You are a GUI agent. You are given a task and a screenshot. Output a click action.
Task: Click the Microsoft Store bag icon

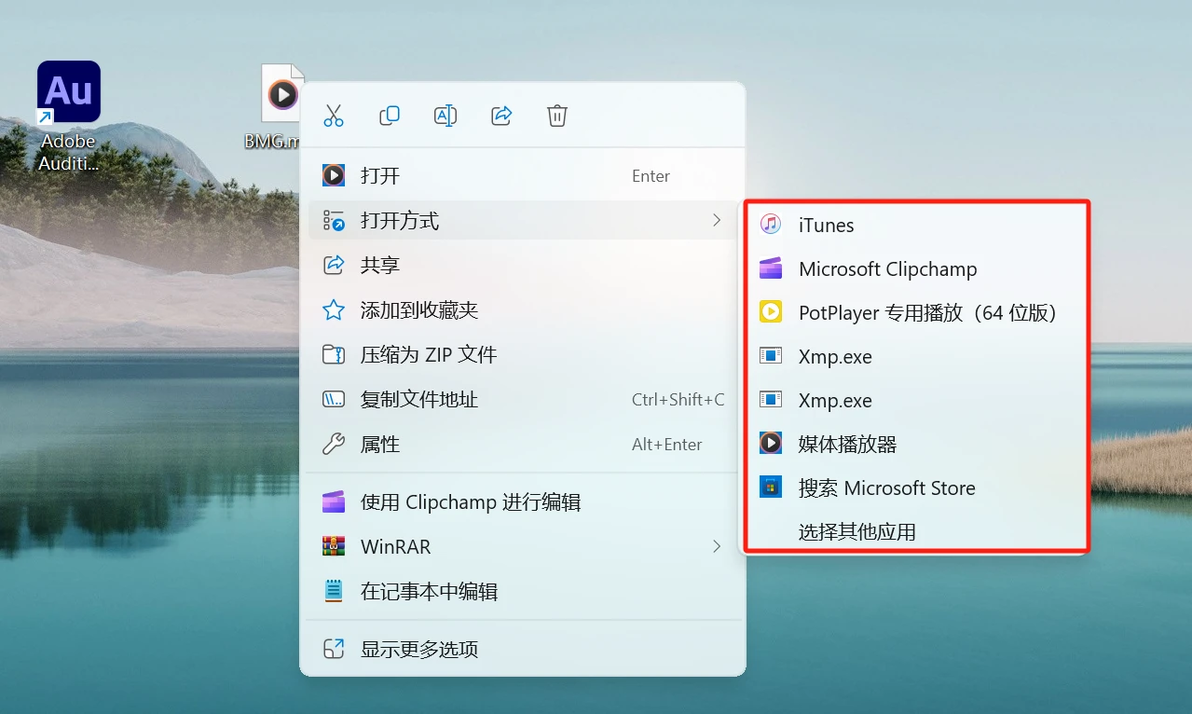point(770,487)
